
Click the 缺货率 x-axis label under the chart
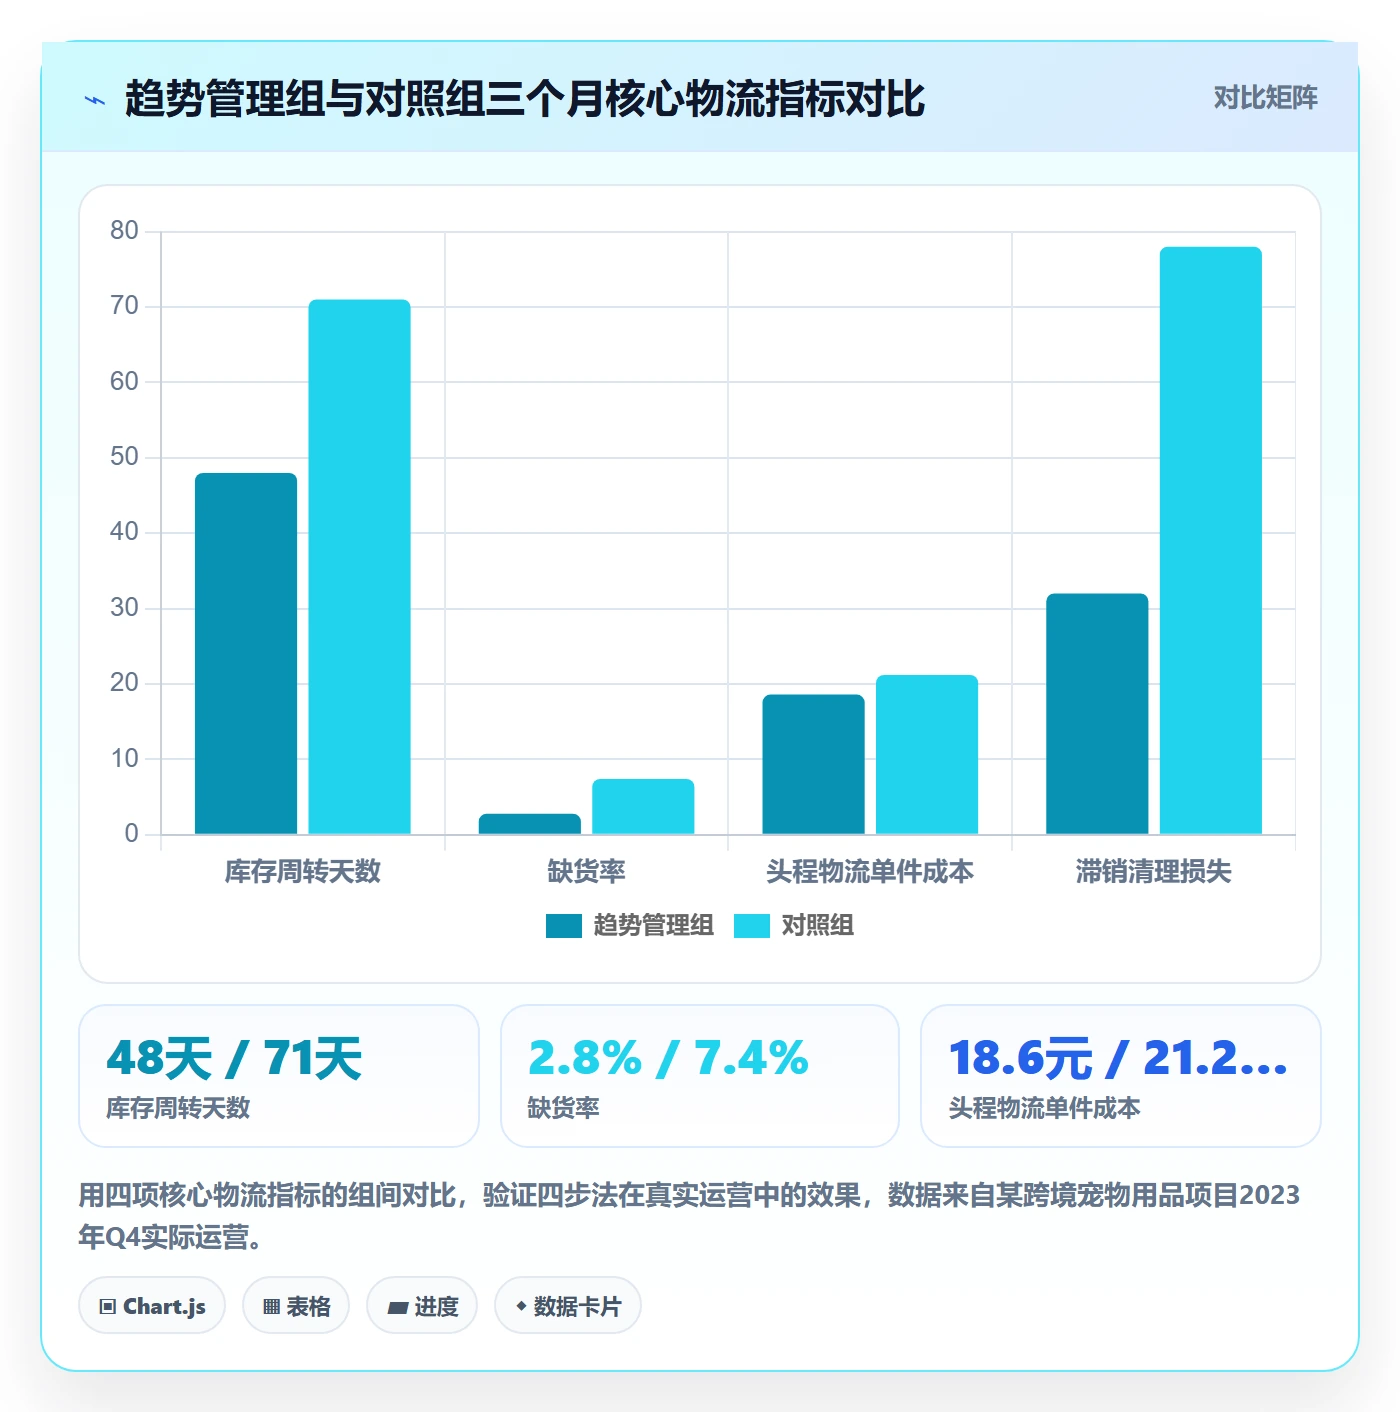tap(586, 872)
